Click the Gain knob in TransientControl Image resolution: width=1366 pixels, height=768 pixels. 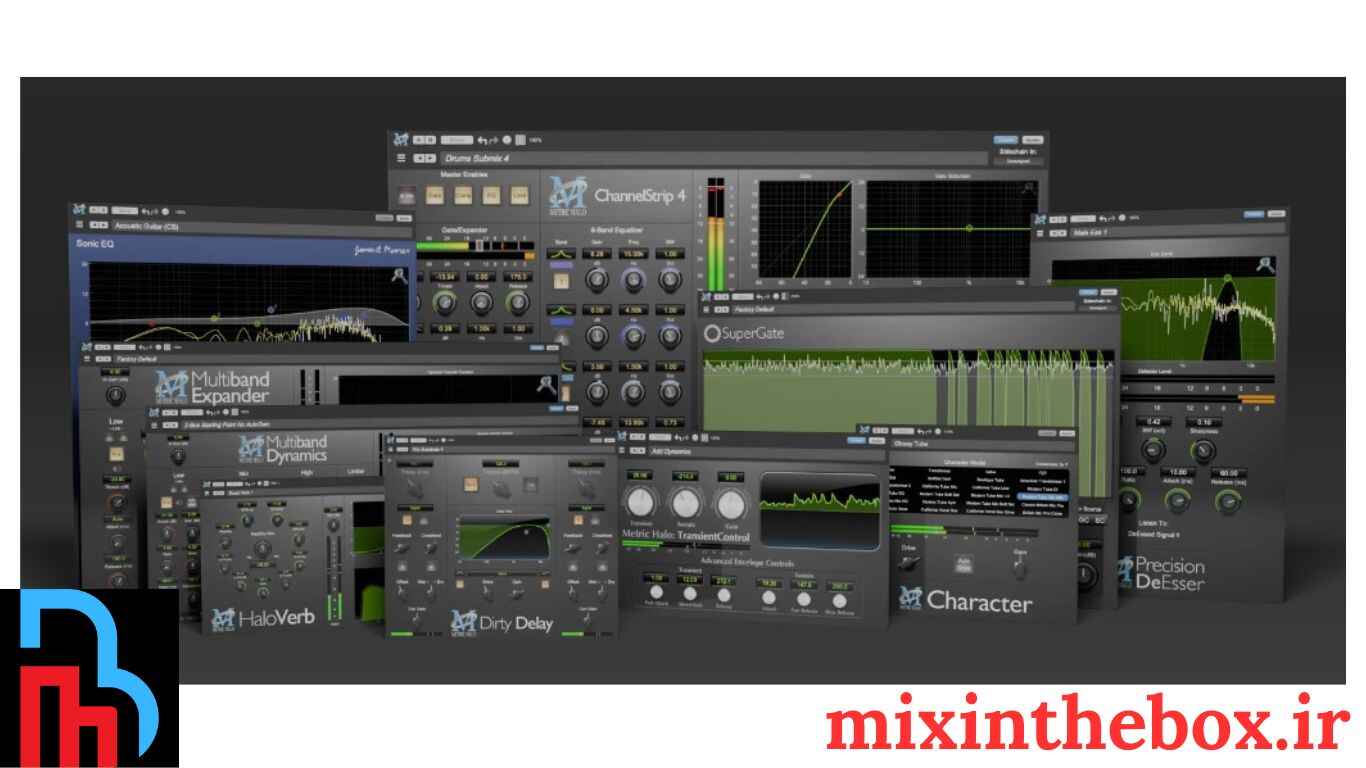(732, 503)
